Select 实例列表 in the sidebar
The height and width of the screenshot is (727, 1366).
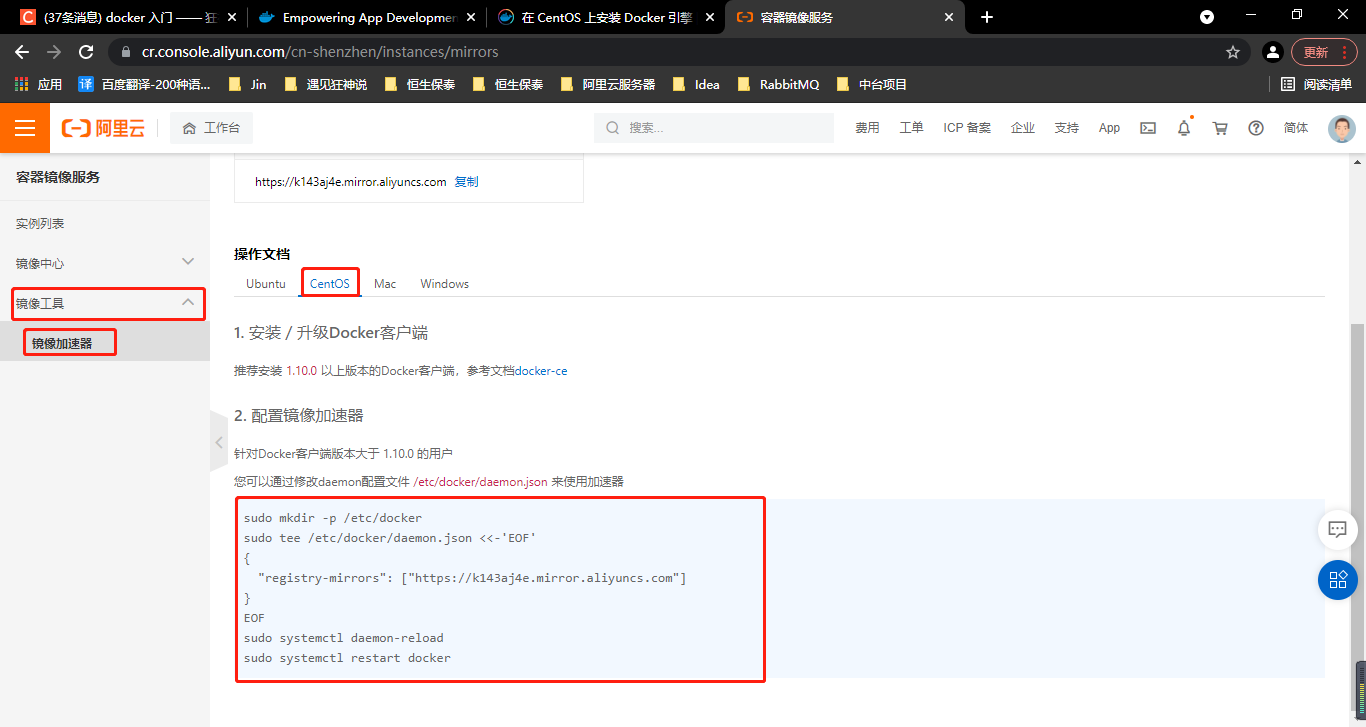105,223
